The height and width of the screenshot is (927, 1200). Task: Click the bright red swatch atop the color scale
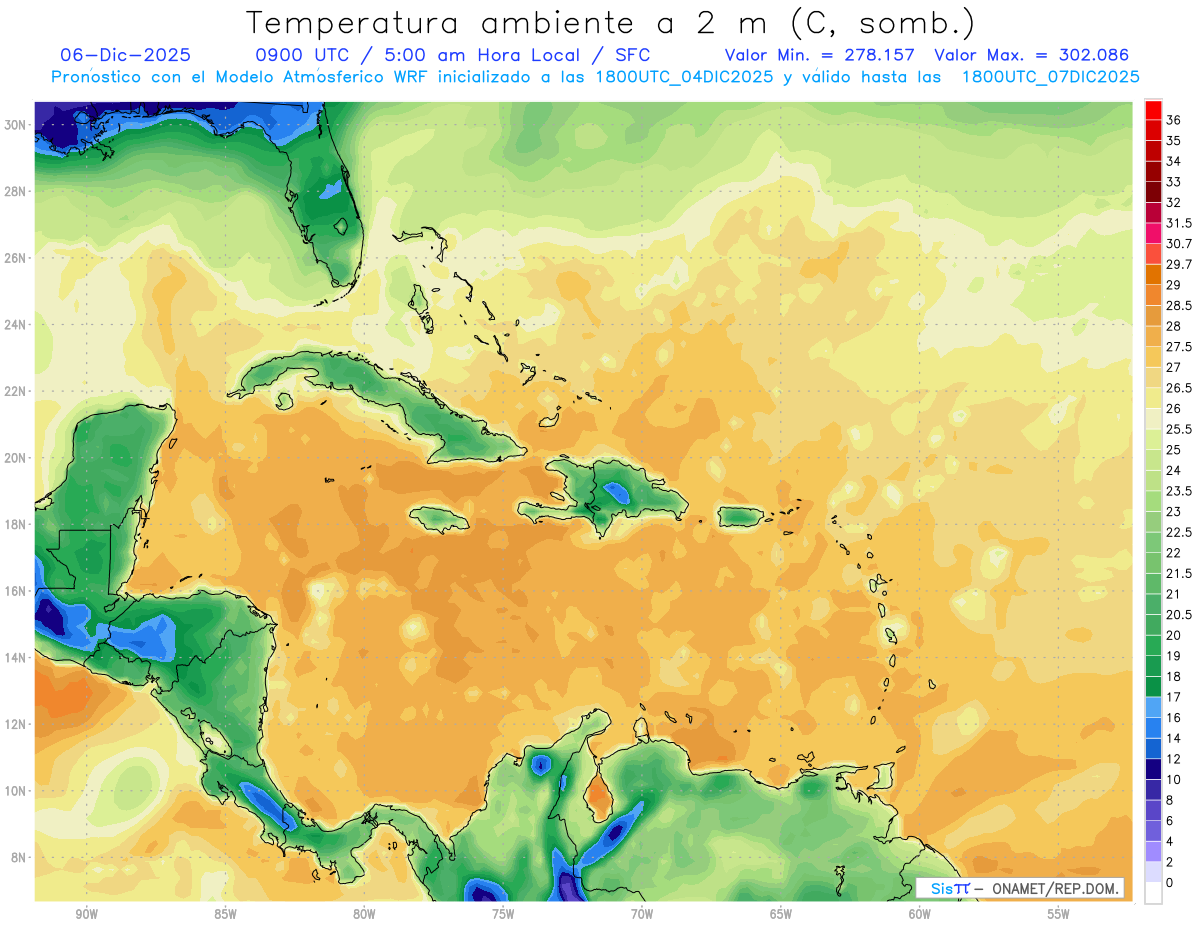1153,110
